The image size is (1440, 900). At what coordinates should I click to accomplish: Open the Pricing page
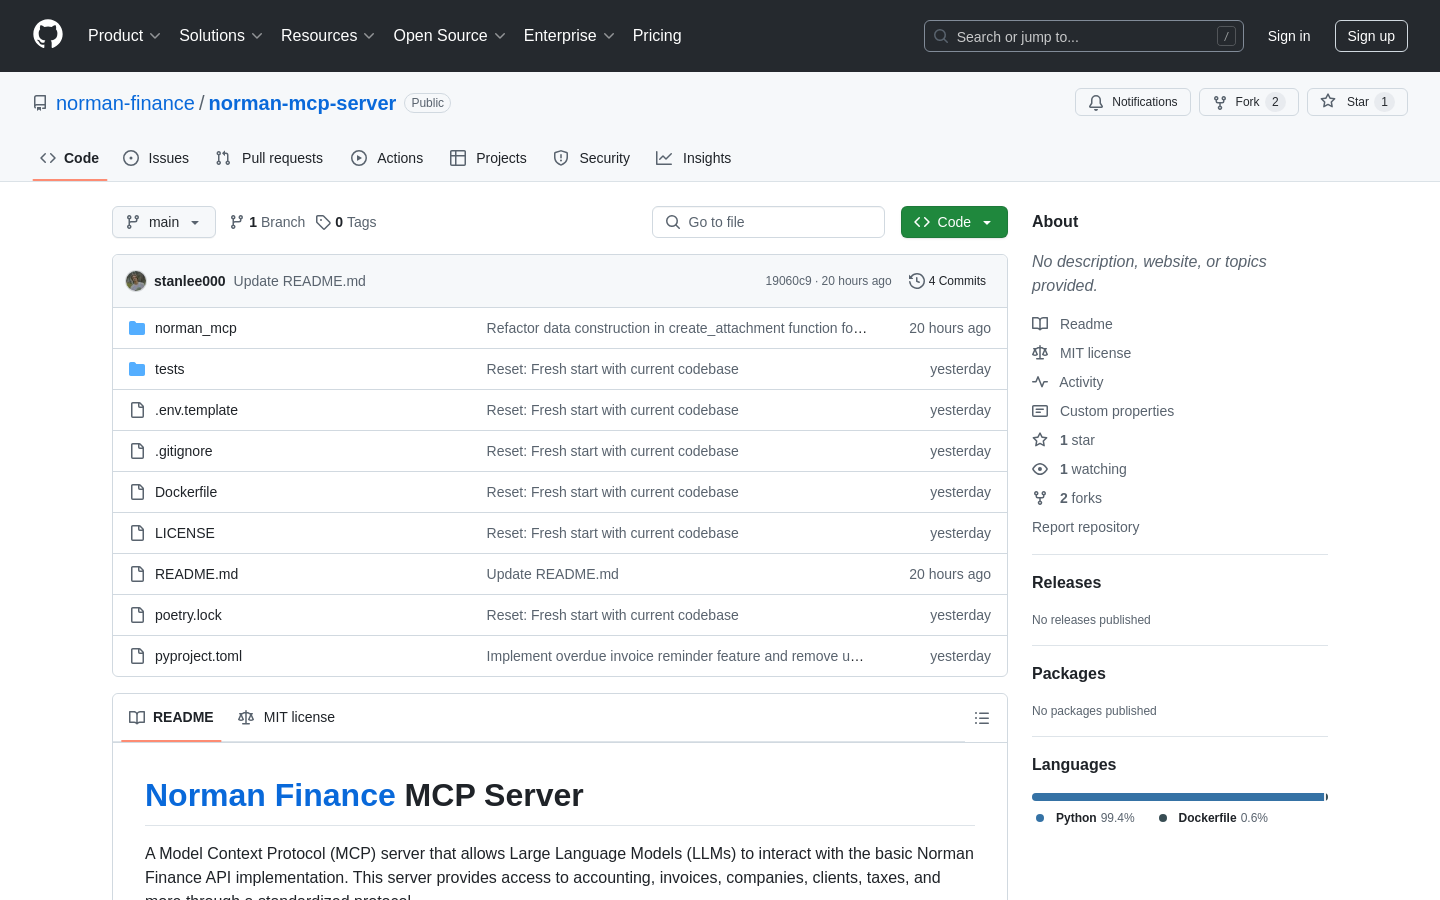pos(657,36)
